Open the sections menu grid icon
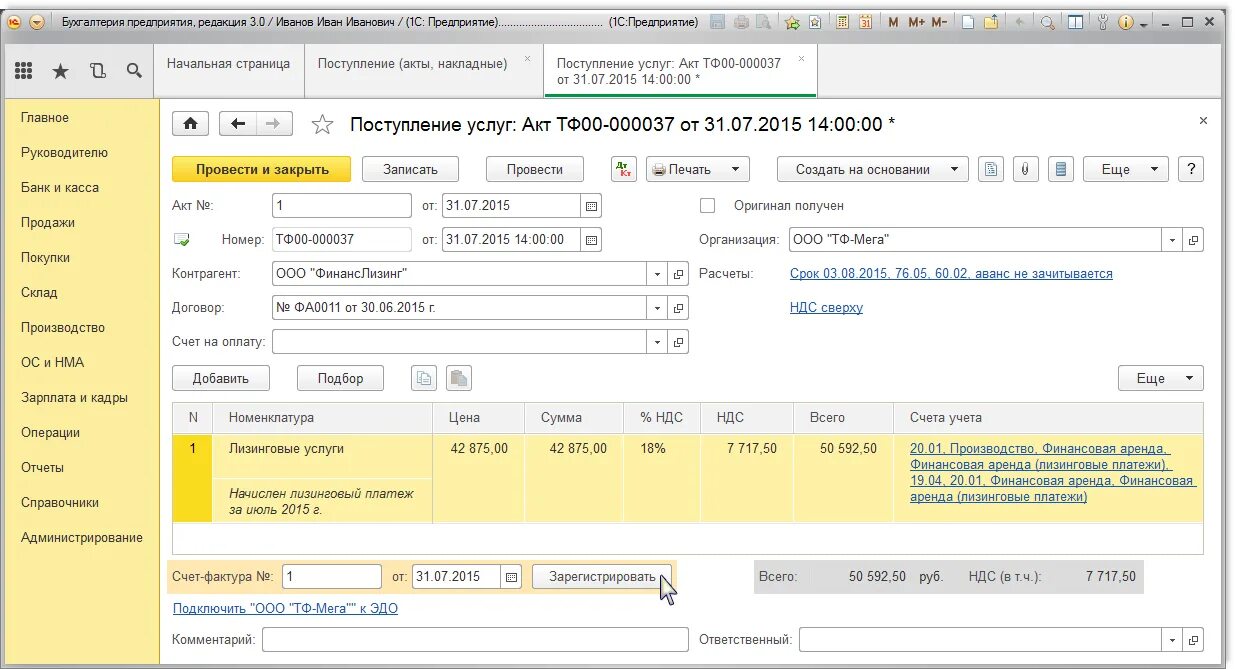Screen dimensions: 1235x669 click(24, 70)
